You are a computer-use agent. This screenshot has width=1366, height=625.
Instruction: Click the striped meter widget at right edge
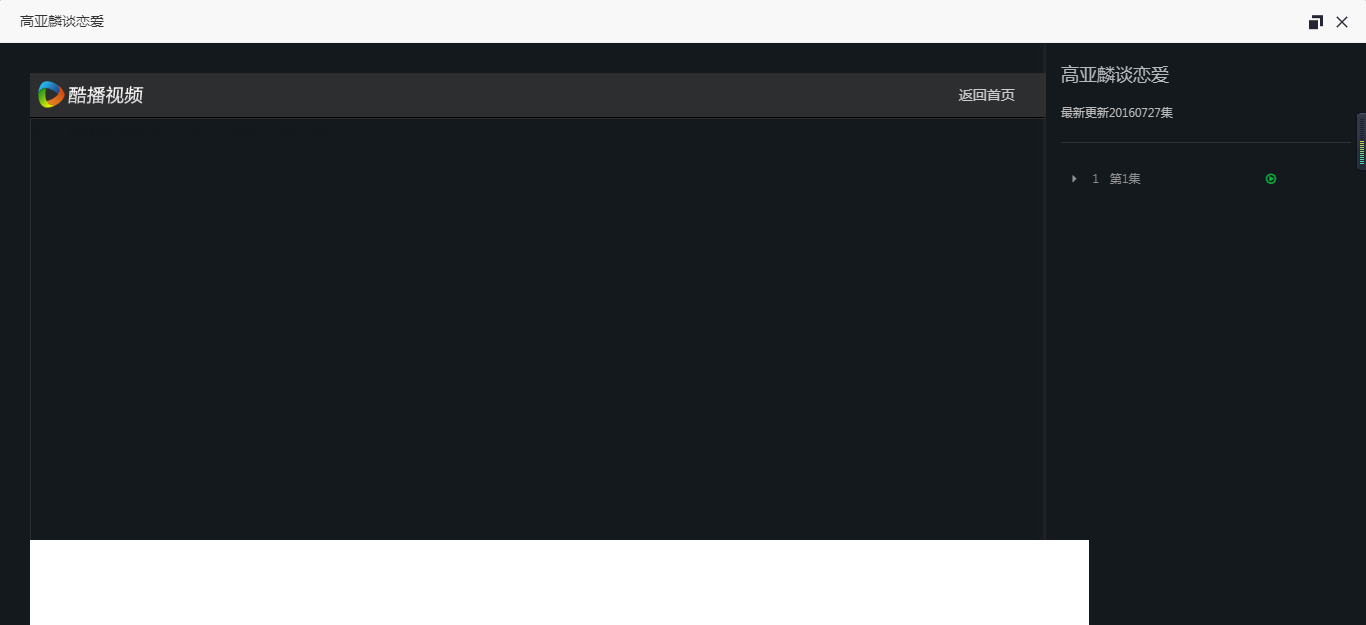pos(1361,141)
